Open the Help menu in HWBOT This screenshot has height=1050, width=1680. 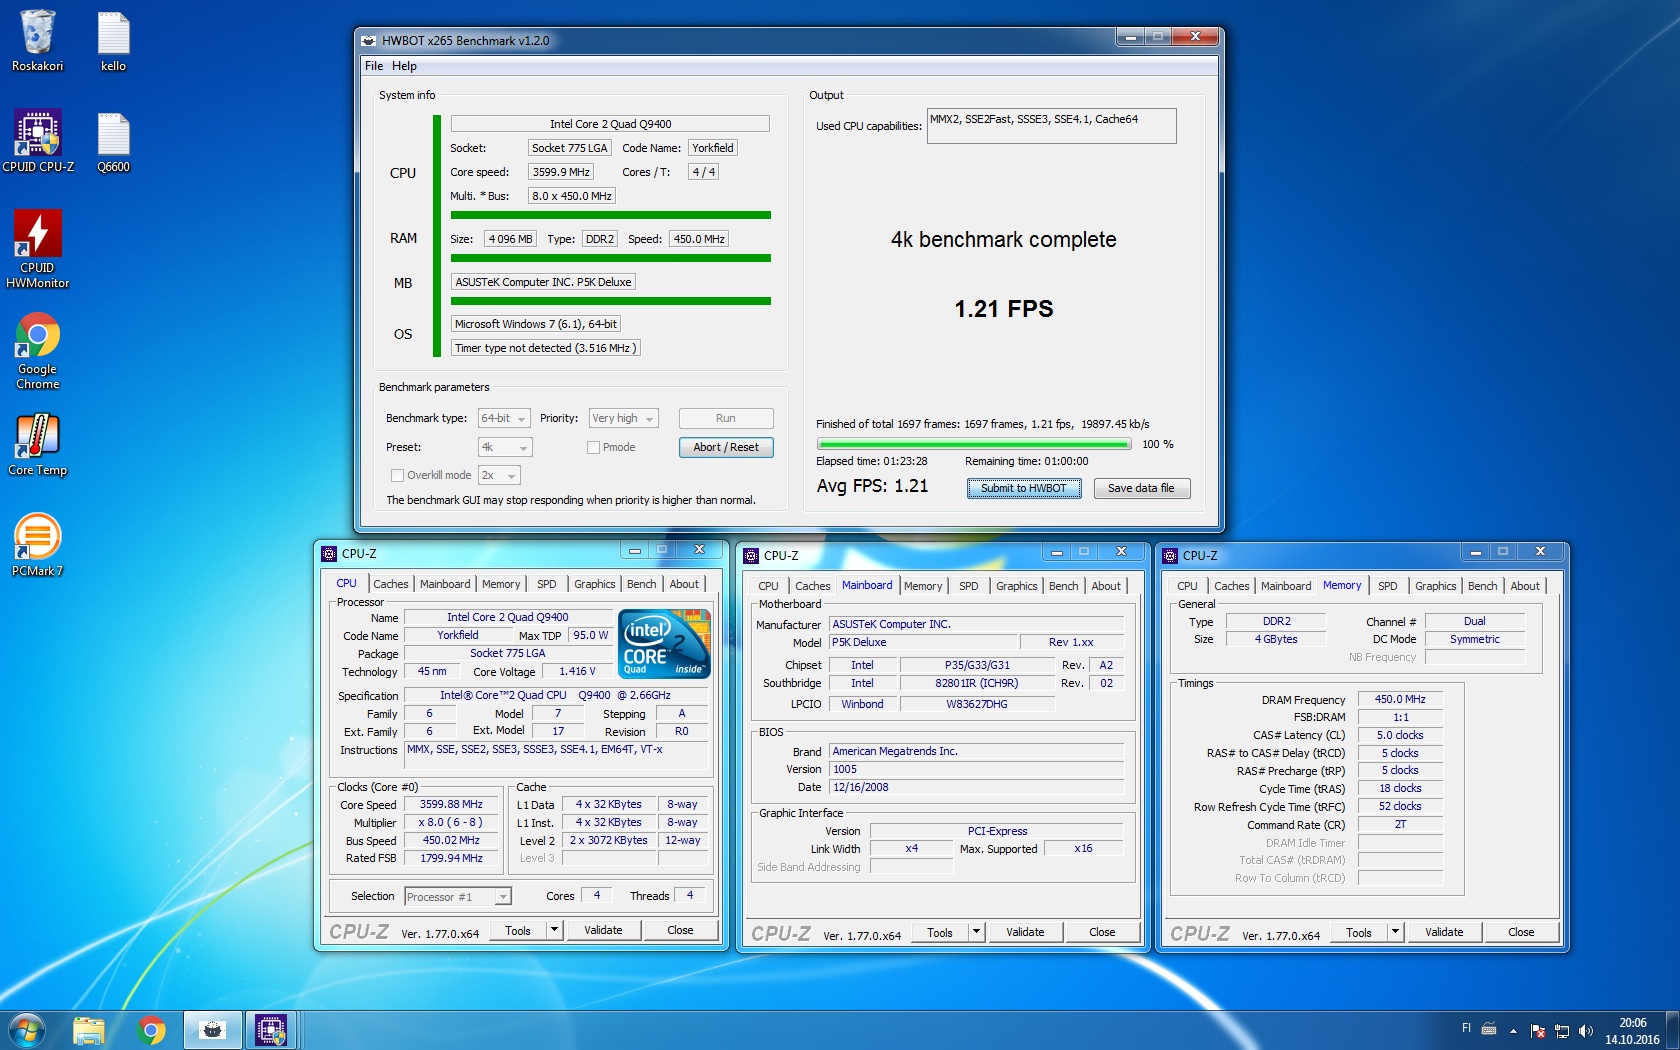404,66
